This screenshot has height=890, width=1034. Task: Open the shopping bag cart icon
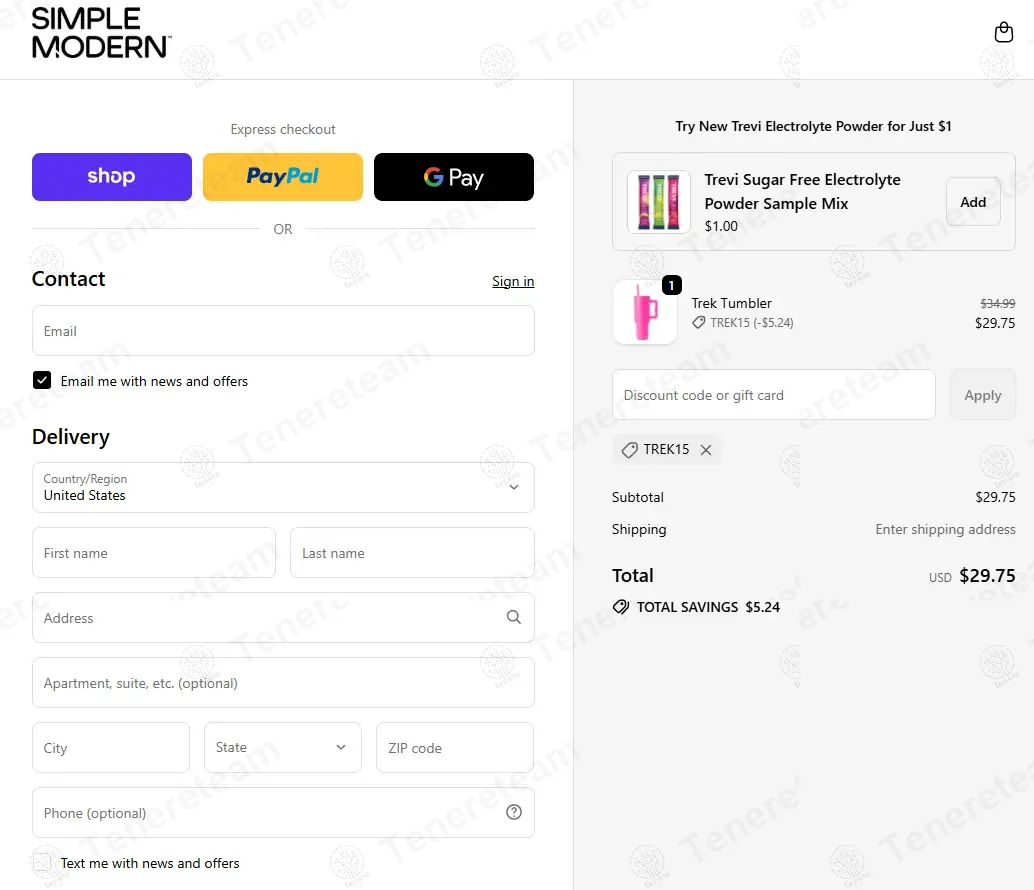click(x=1004, y=33)
